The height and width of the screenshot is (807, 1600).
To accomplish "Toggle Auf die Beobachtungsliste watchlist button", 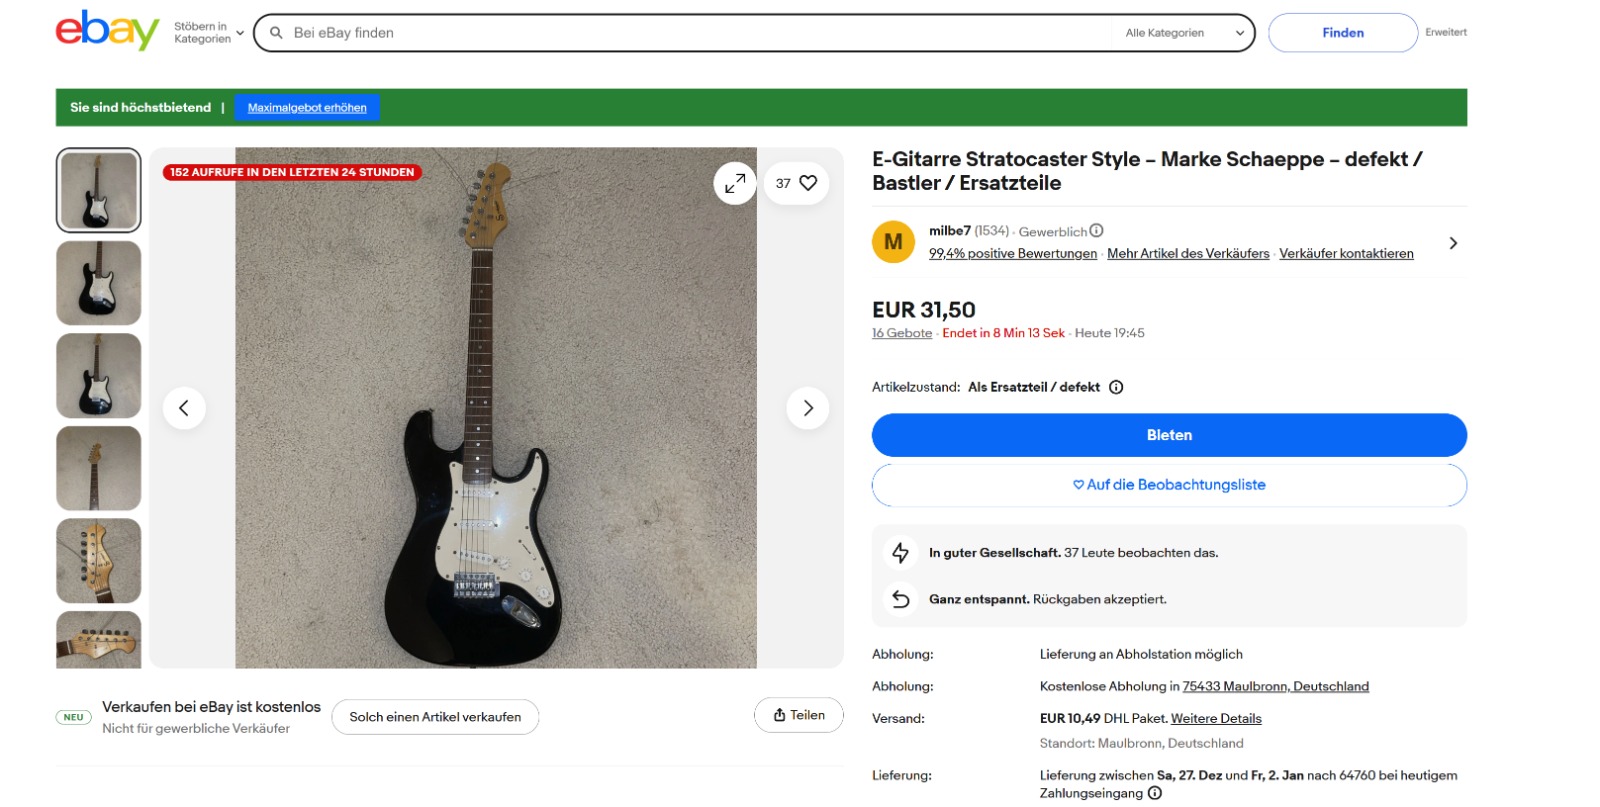I will 1169,485.
